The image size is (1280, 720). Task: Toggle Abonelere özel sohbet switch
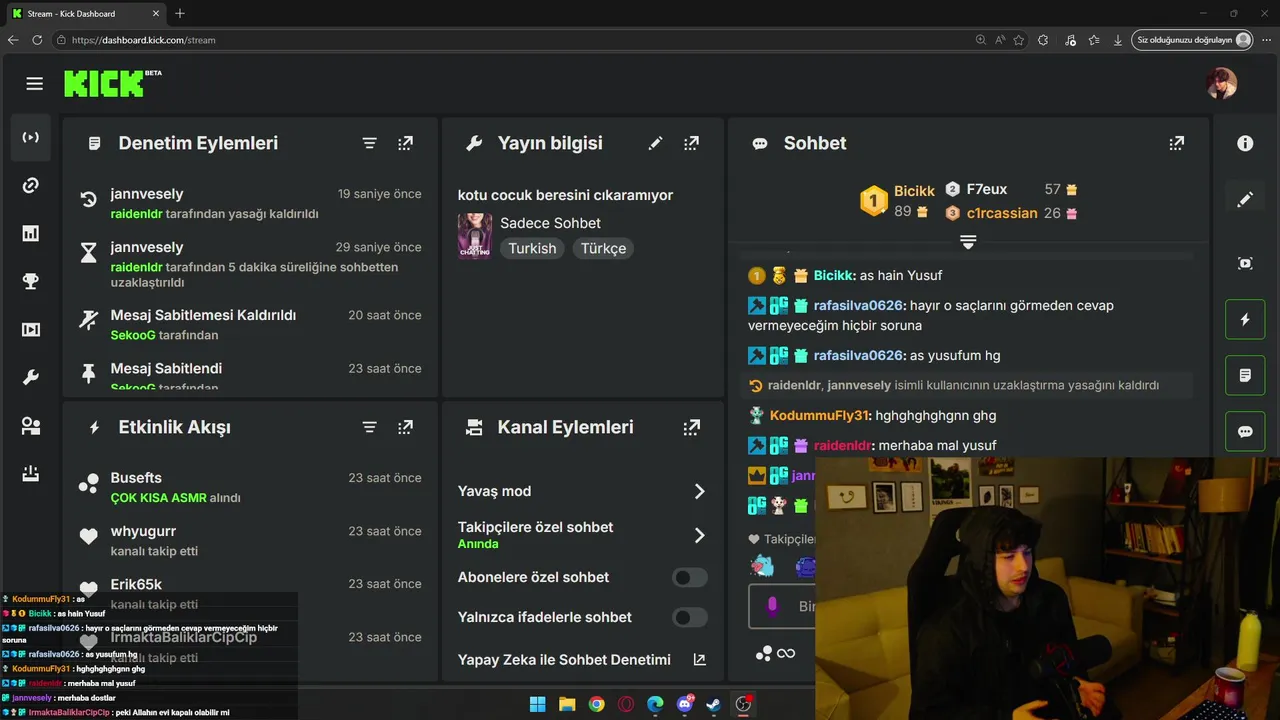(x=689, y=577)
